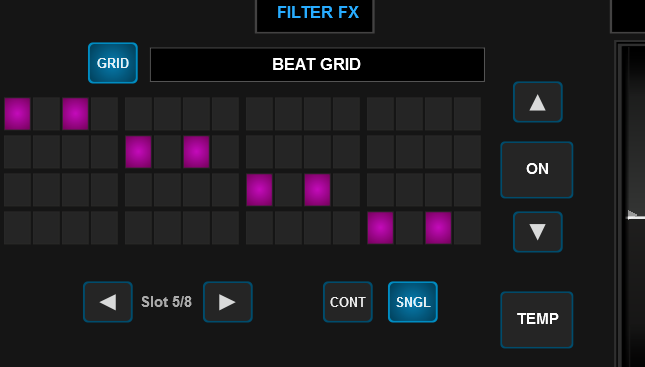This screenshot has height=367, width=645.
Task: Click the TEMP button
Action: (537, 320)
